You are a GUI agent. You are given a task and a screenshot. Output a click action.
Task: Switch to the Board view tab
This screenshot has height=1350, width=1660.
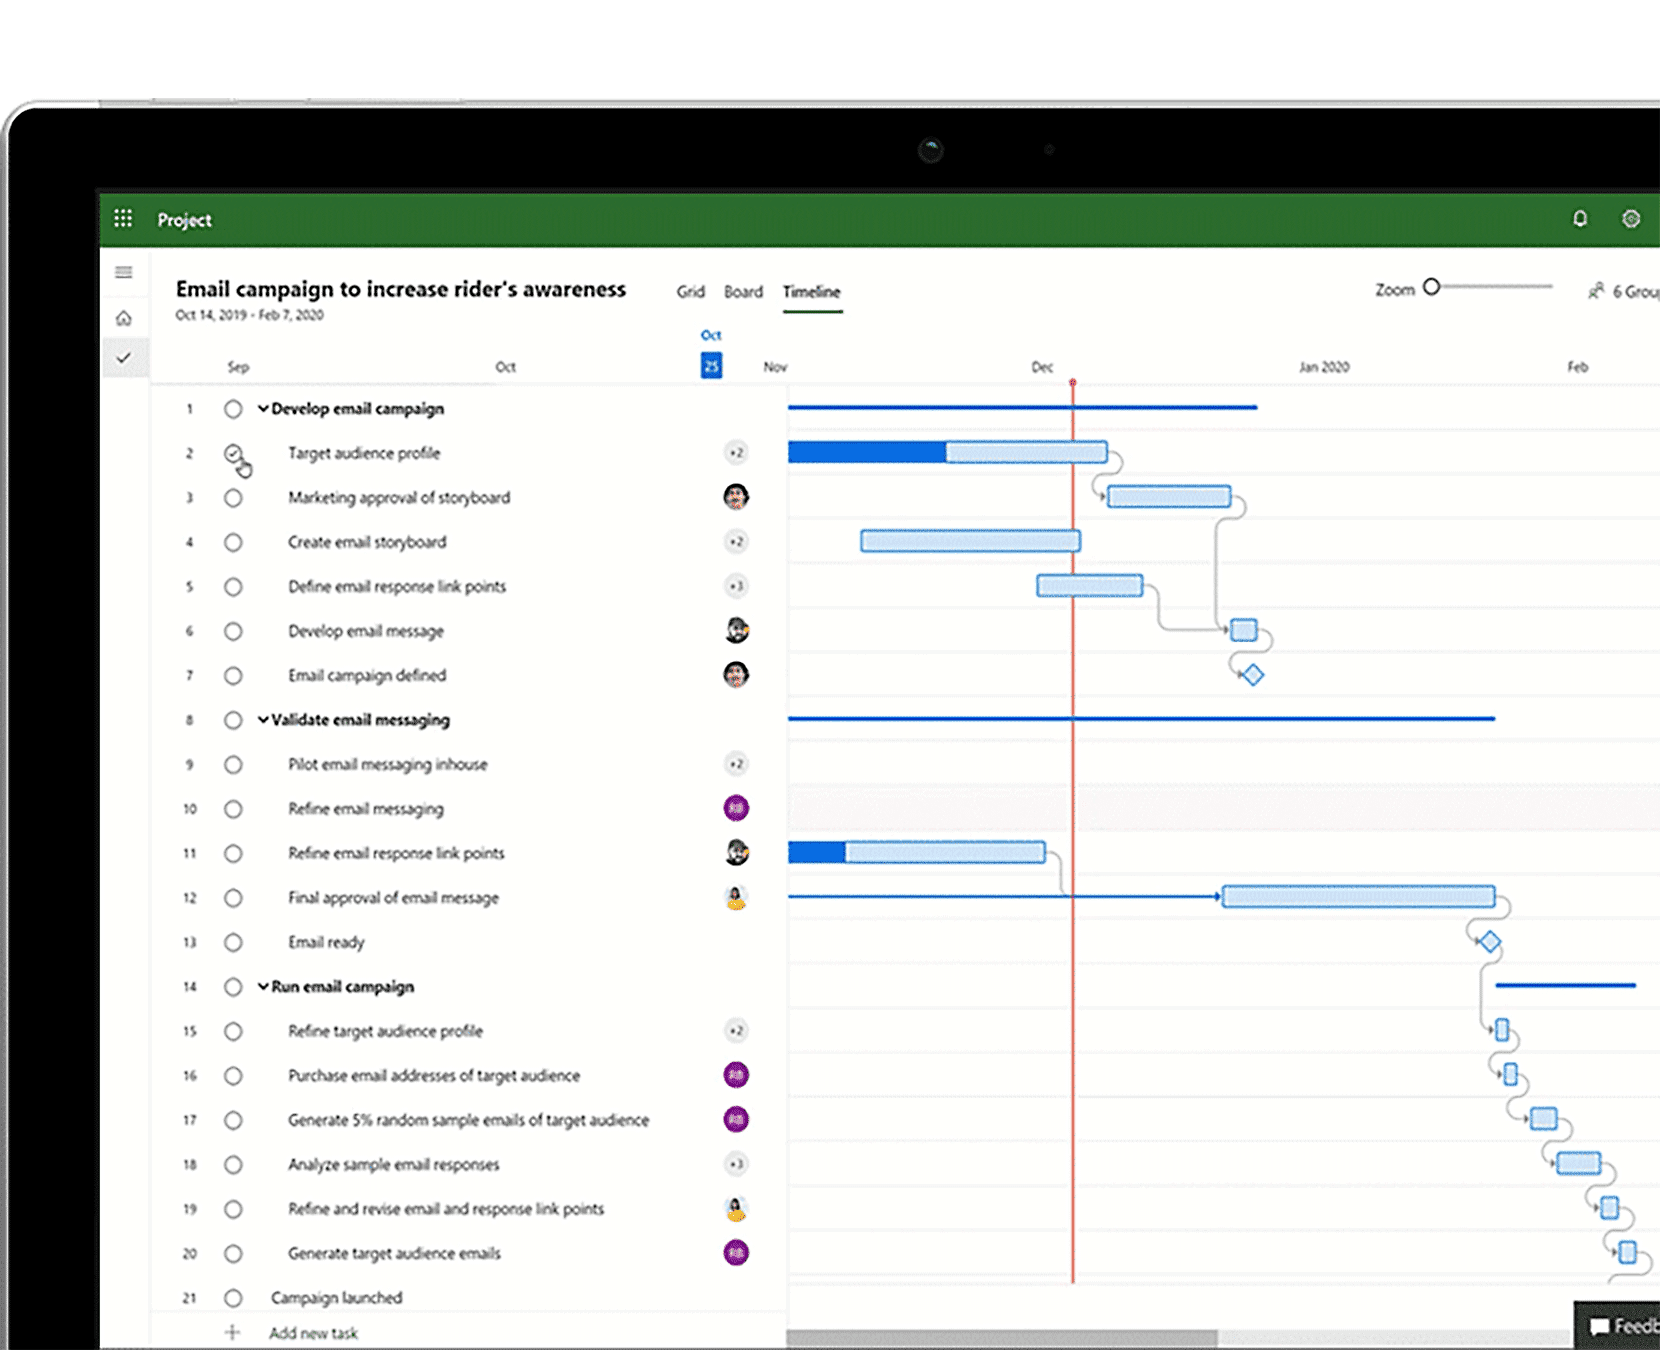click(743, 291)
